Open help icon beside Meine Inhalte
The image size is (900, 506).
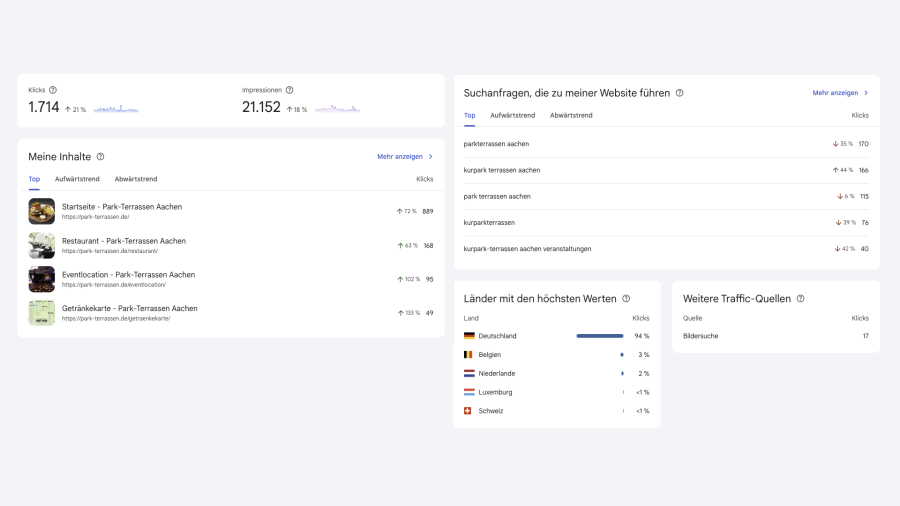100,157
